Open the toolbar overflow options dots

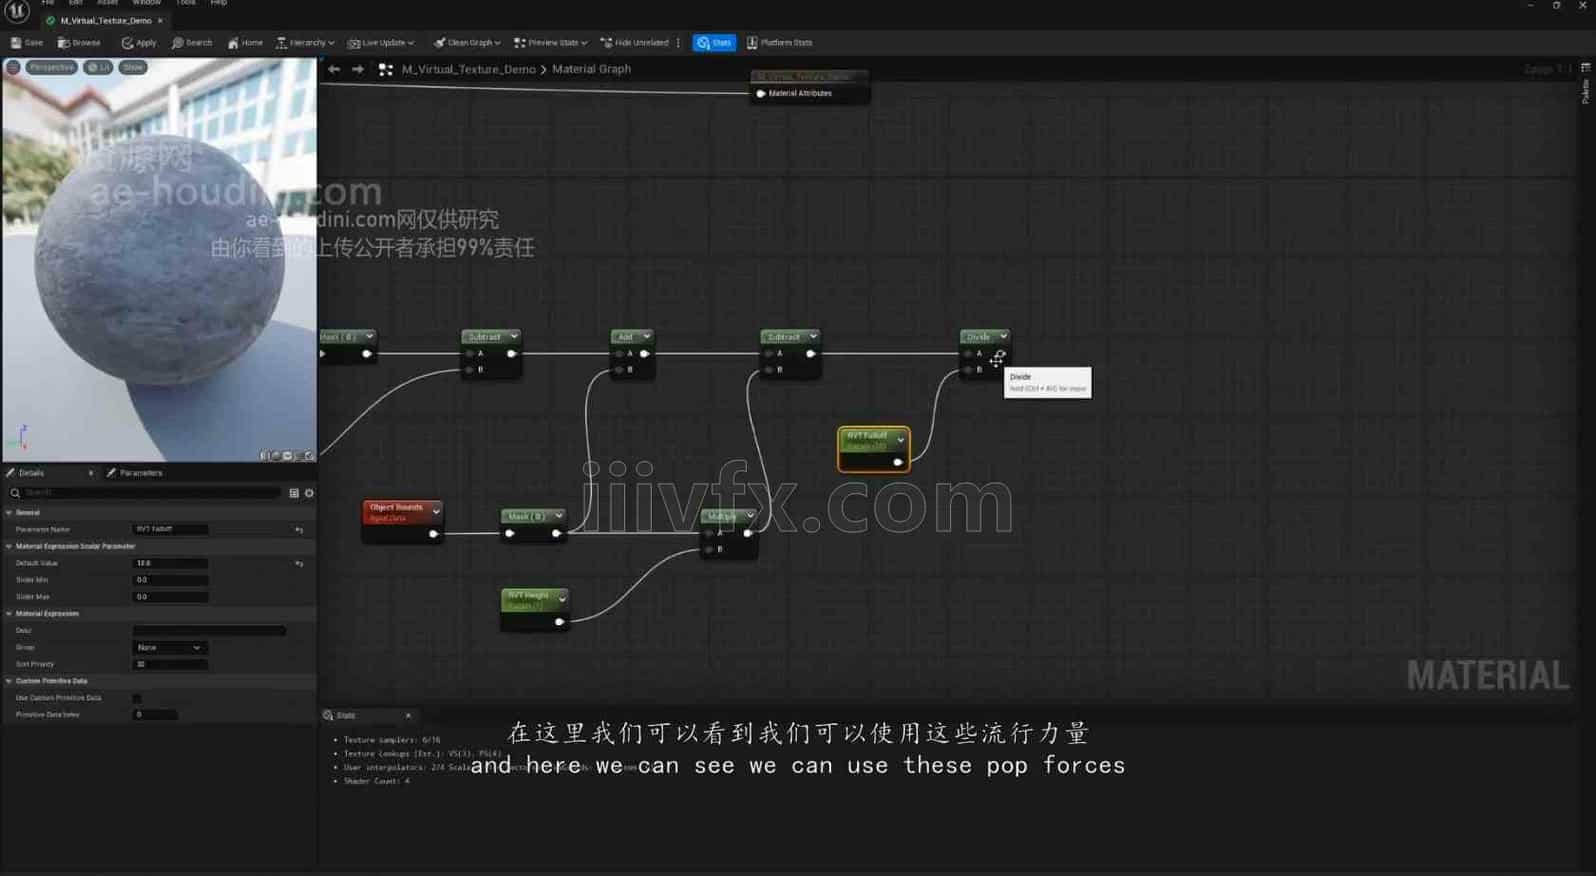(x=679, y=43)
